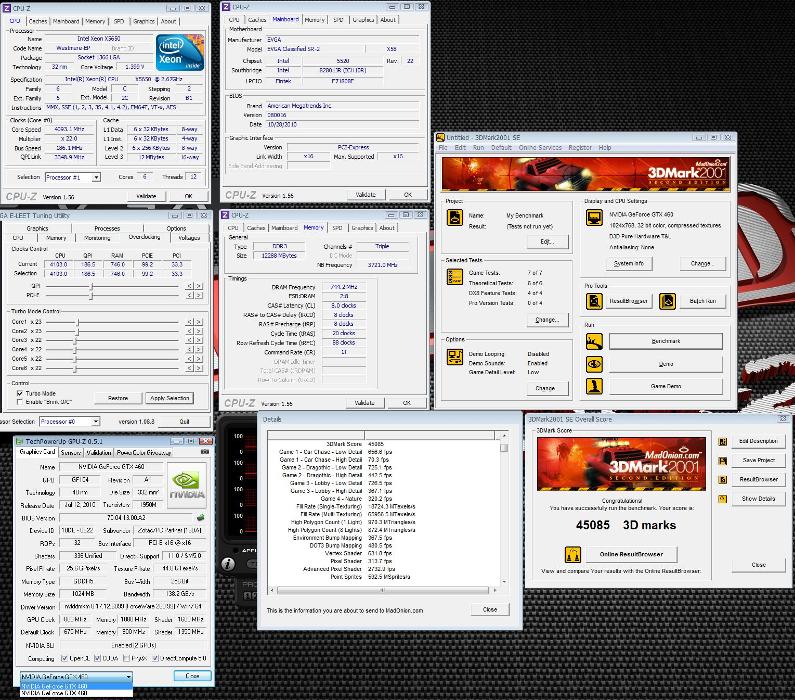The image size is (795, 700).
Task: Click the Benchmark run icon
Action: [594, 341]
